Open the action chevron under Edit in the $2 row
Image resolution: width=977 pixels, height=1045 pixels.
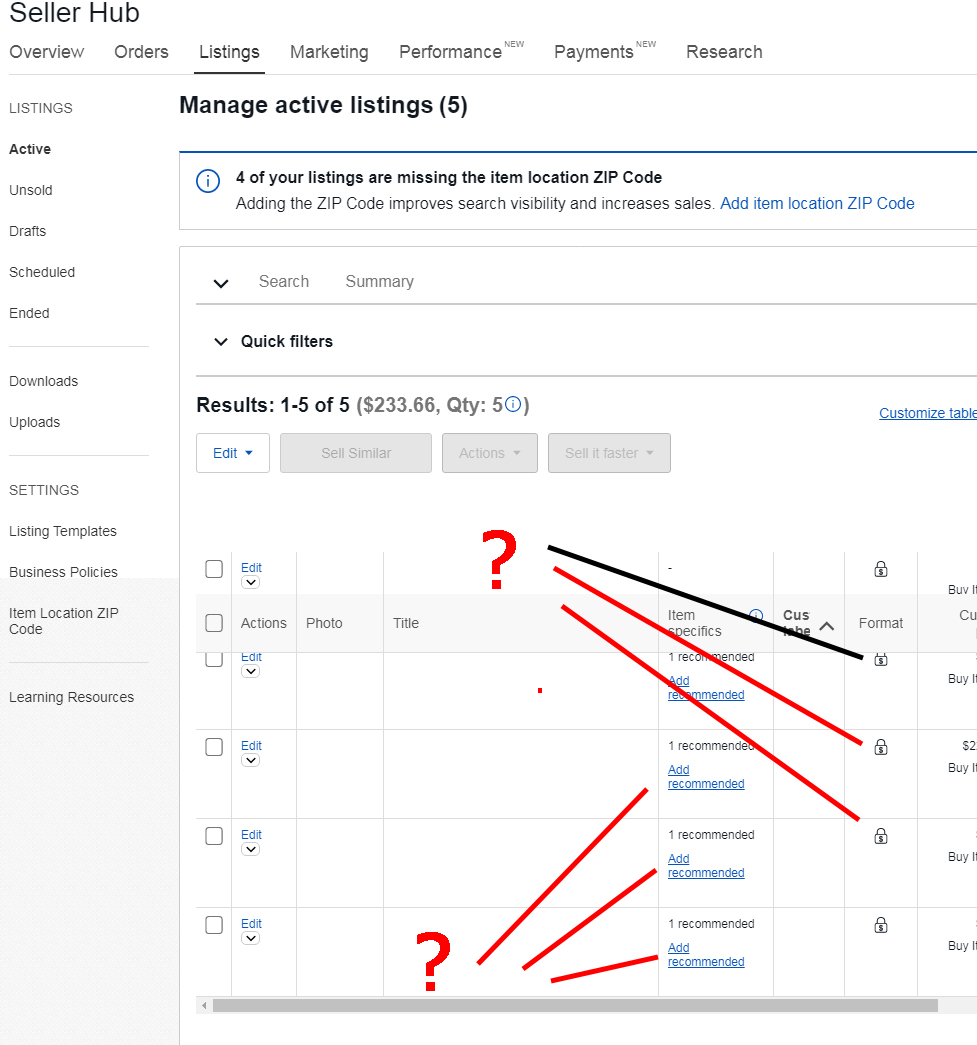pos(251,760)
